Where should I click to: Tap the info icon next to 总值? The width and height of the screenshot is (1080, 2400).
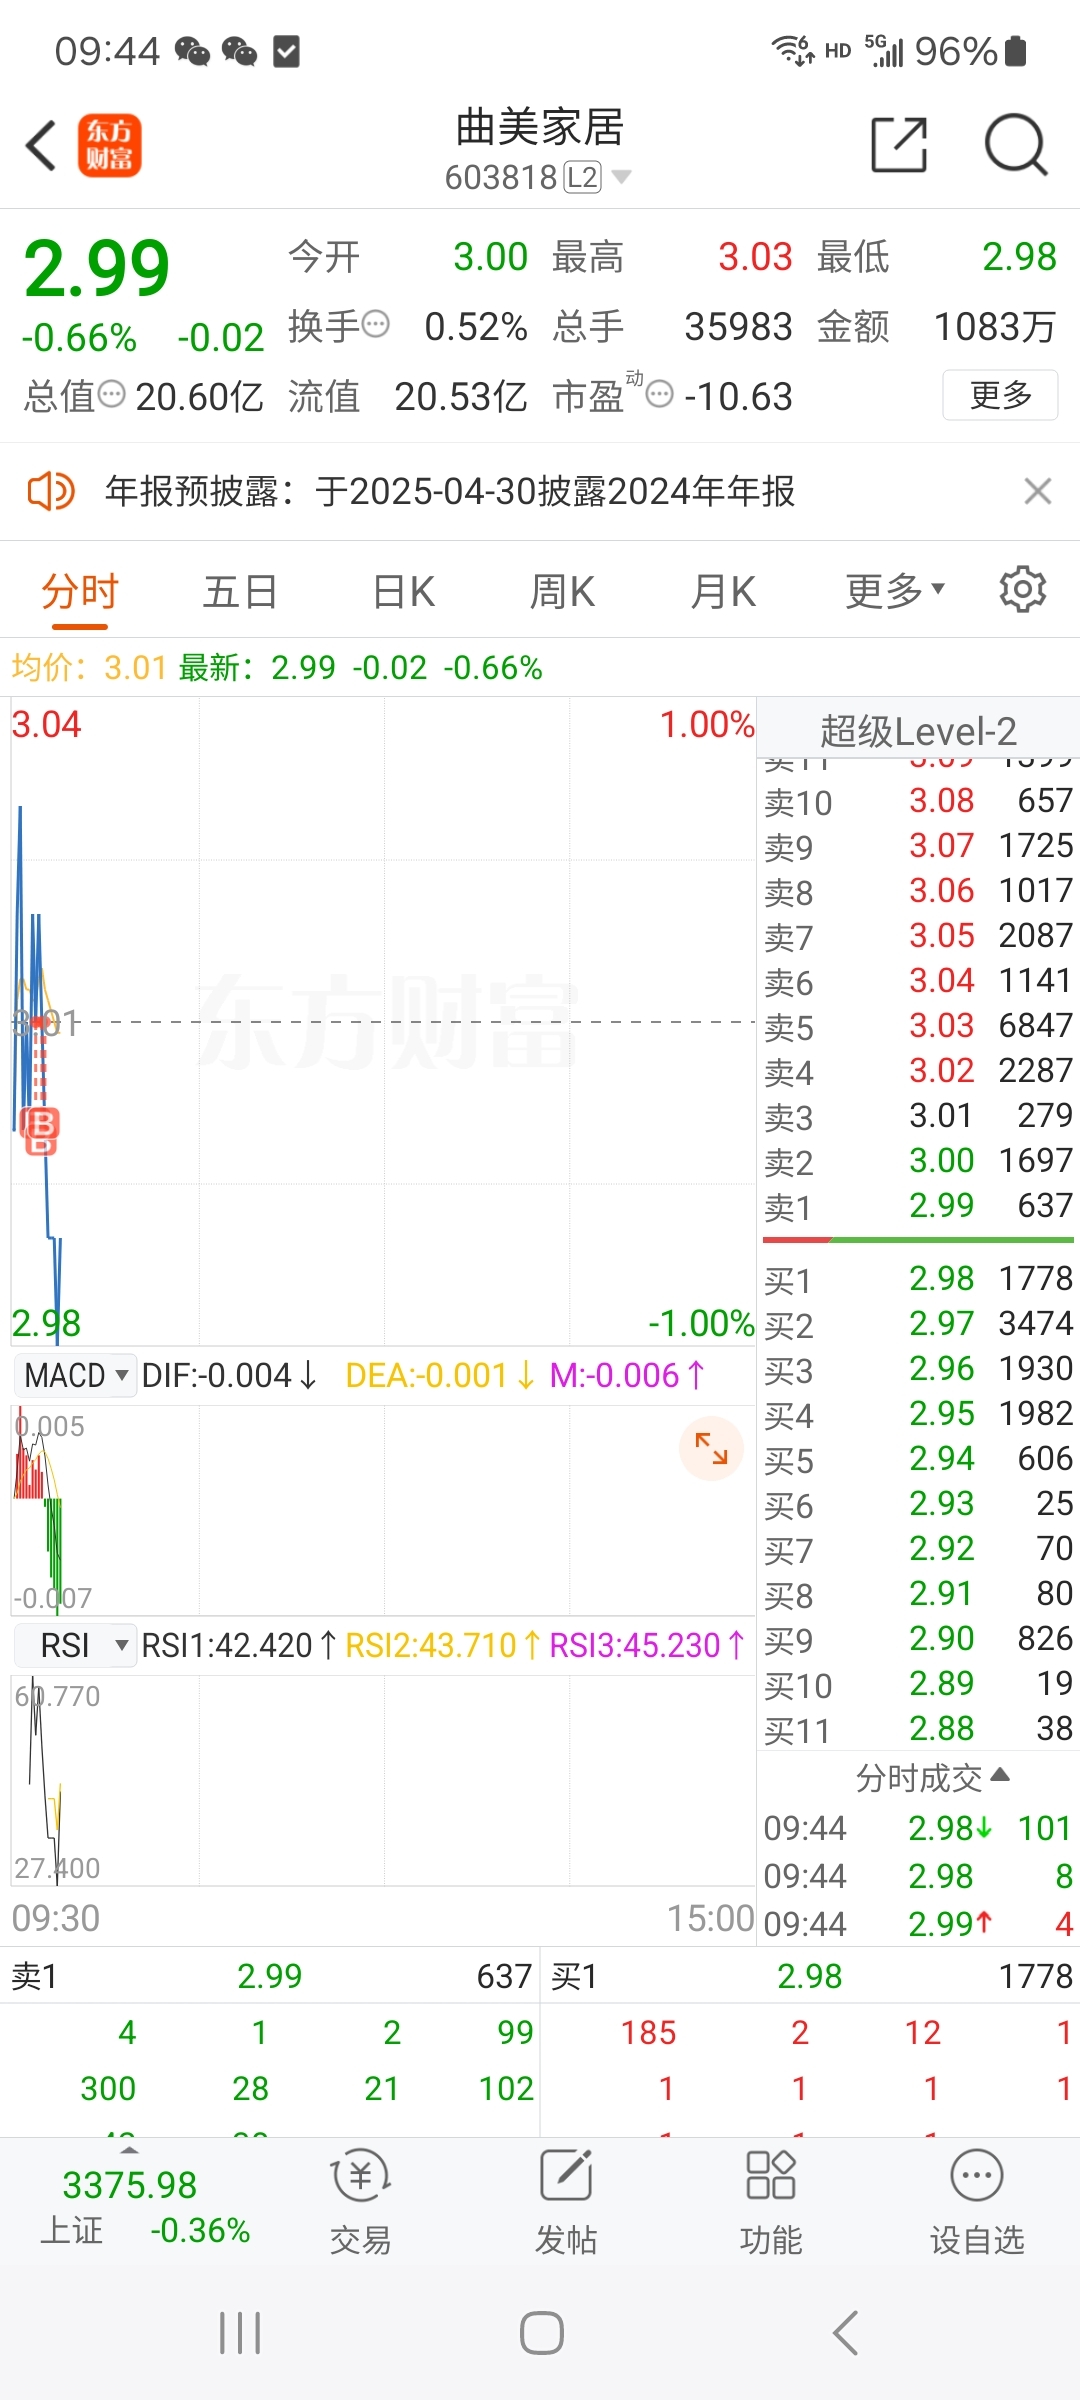(x=111, y=394)
